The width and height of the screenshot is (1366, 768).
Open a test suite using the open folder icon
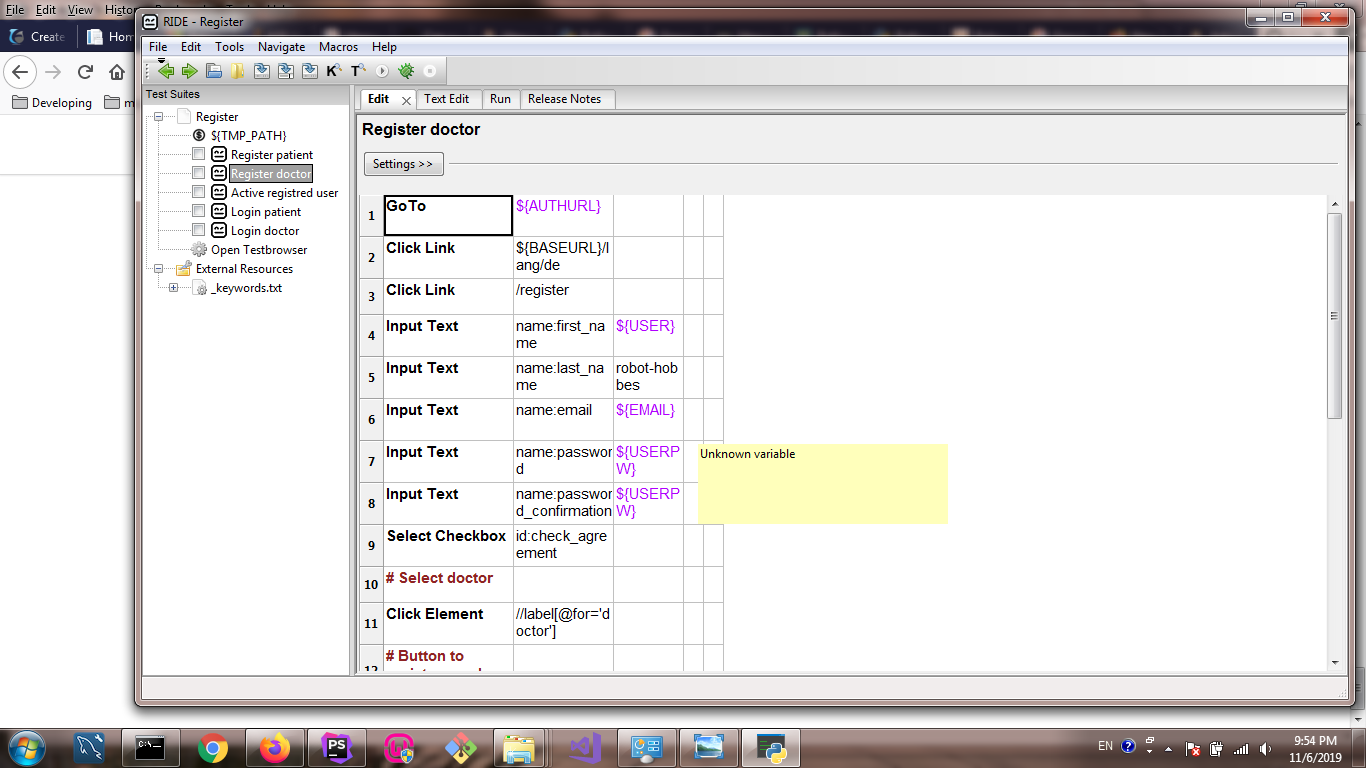[x=214, y=70]
